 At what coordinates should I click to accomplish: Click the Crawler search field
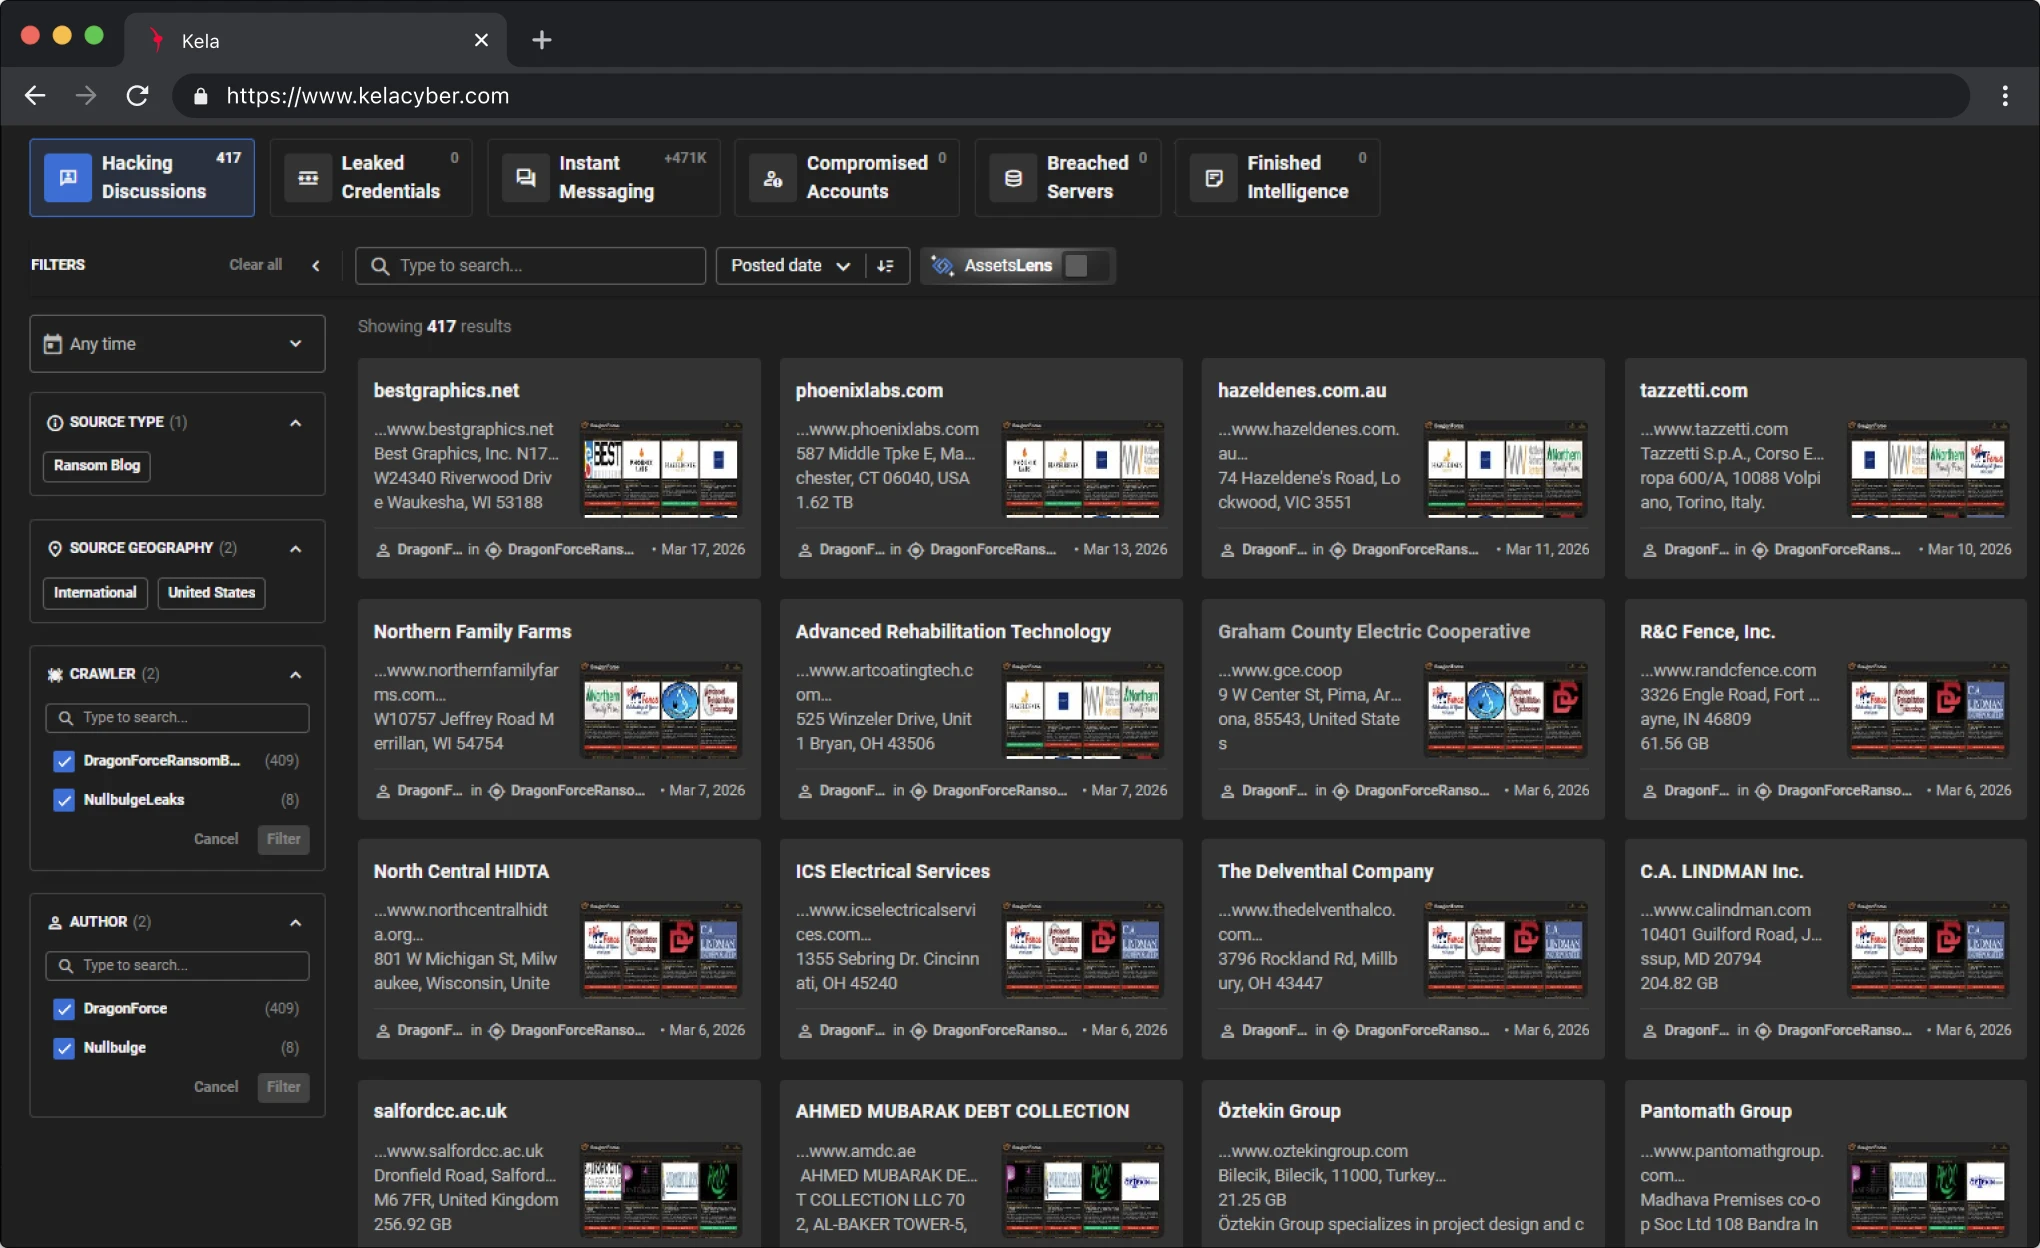pos(177,718)
